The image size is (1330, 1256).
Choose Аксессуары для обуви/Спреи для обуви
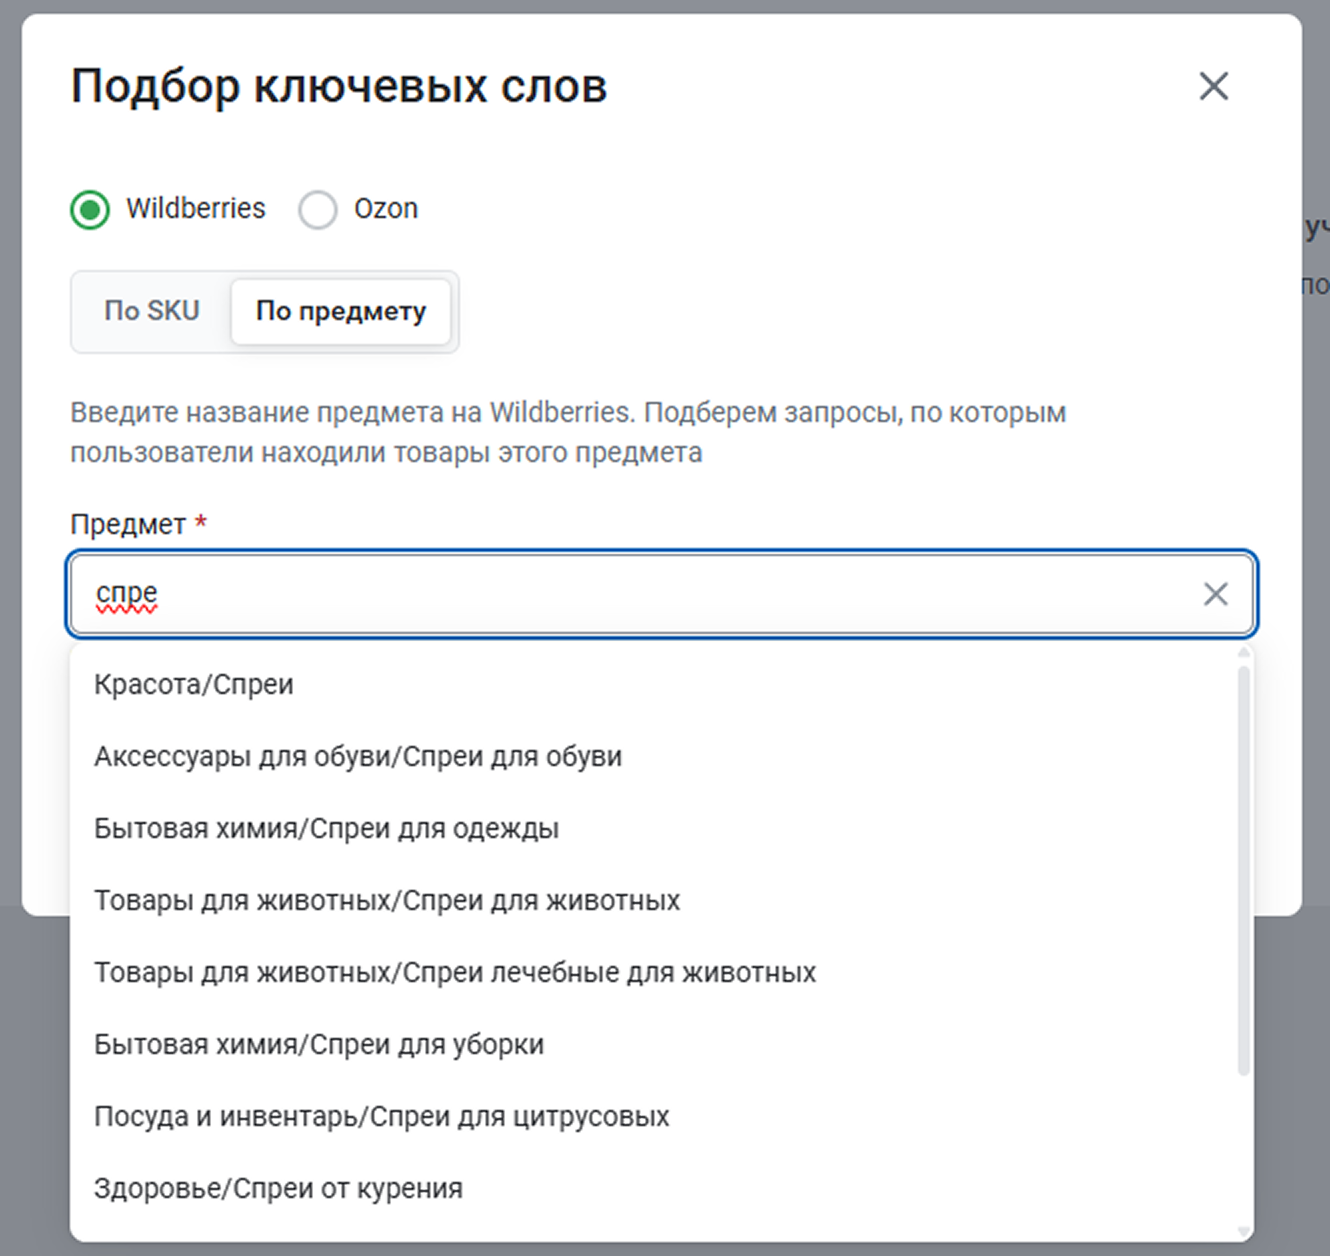tap(358, 757)
